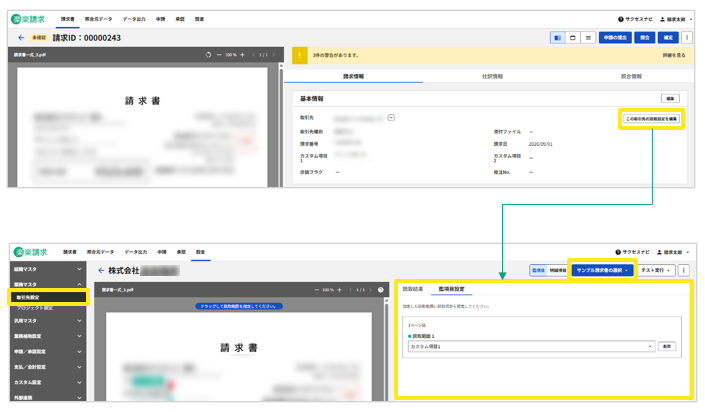This screenshot has width=705, height=412.
Task: Choose the list-only layout icon
Action: pyautogui.click(x=588, y=38)
